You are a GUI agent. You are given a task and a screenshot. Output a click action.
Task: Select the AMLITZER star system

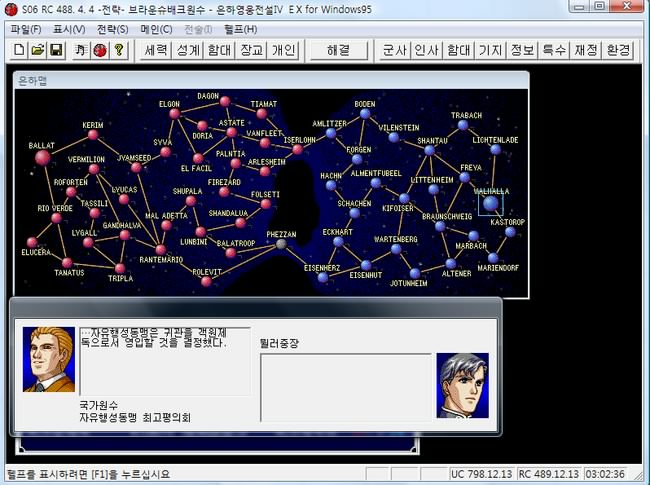pyautogui.click(x=331, y=133)
